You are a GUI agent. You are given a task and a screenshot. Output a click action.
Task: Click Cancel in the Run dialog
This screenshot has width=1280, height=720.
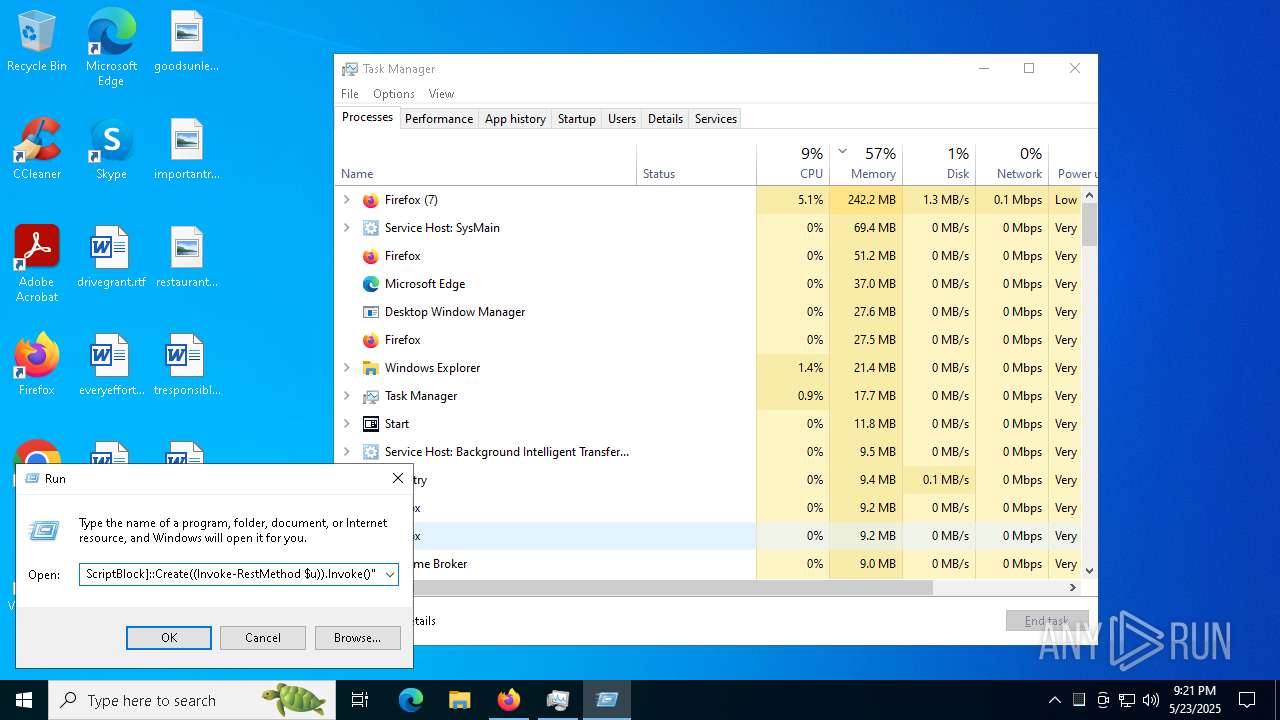tap(263, 638)
